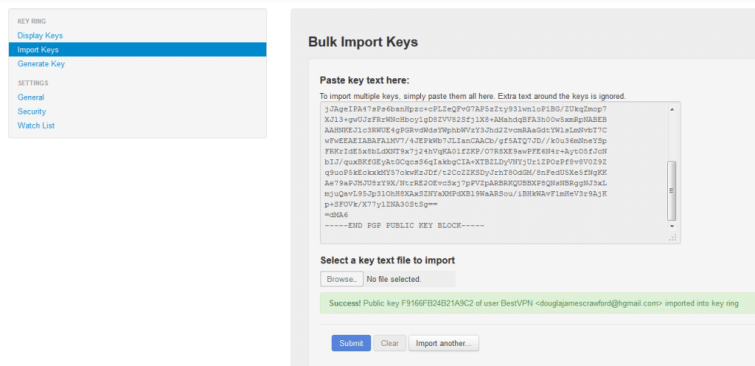Click the END PGP PUBLIC KEY BLOCK line
Viewport: 755px width, 366px height.
click(x=404, y=225)
